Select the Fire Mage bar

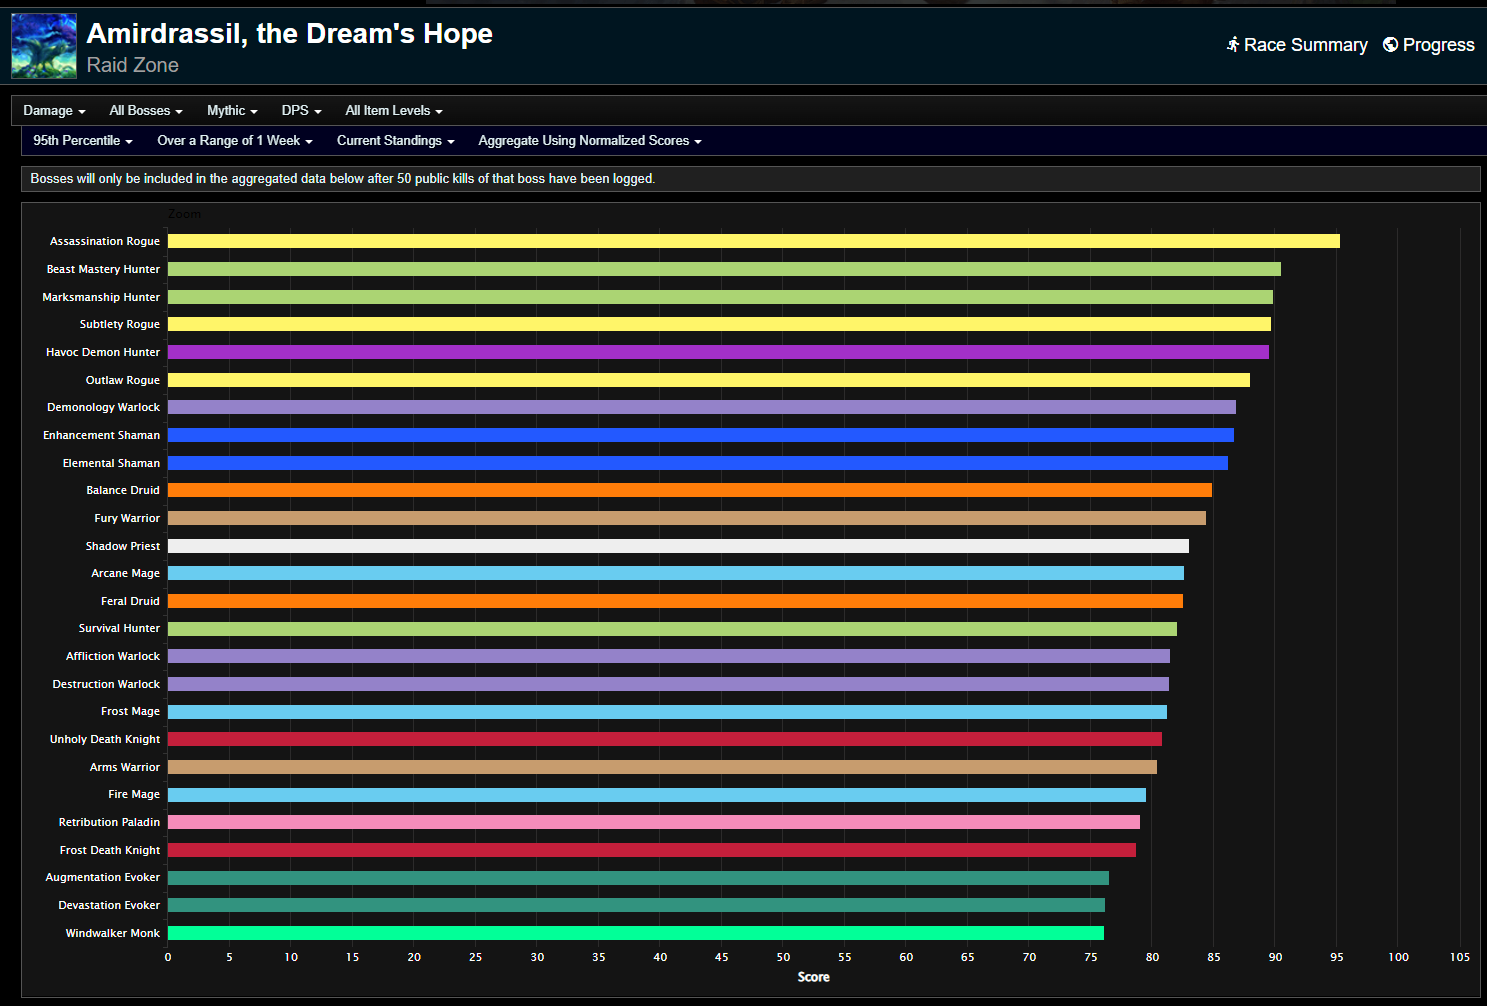(x=657, y=795)
